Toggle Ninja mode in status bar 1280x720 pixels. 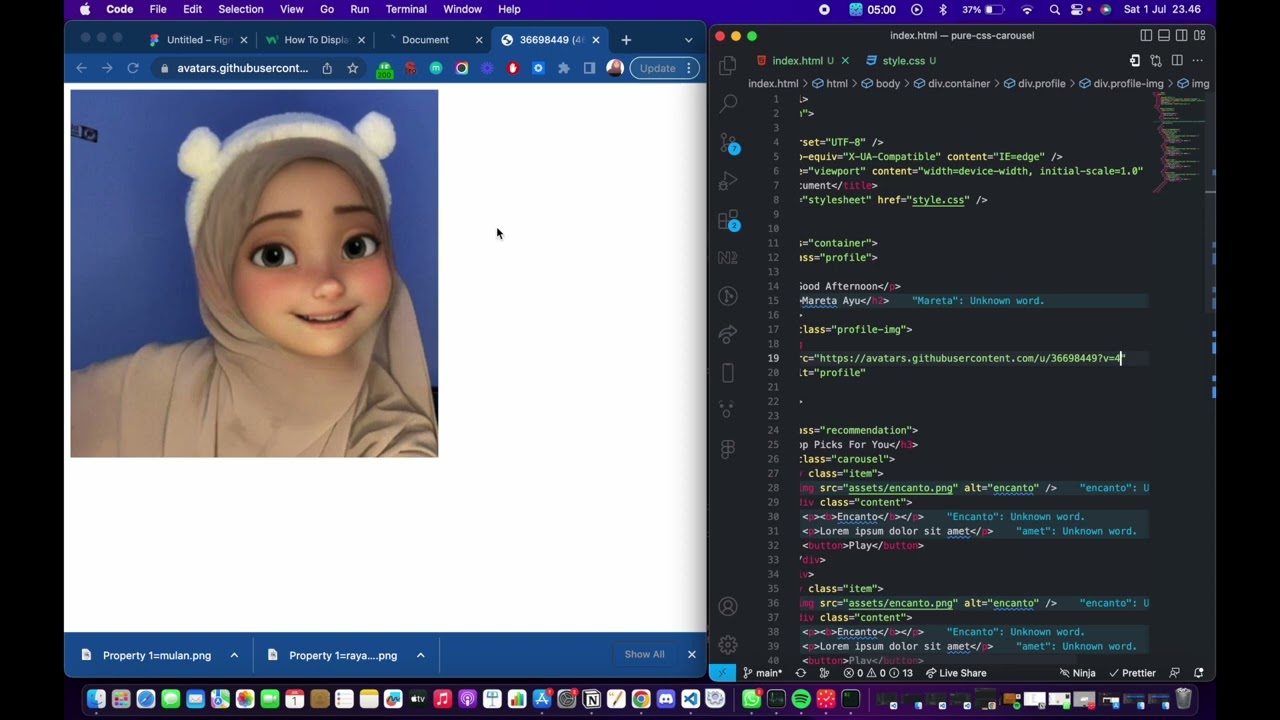[x=1077, y=673]
